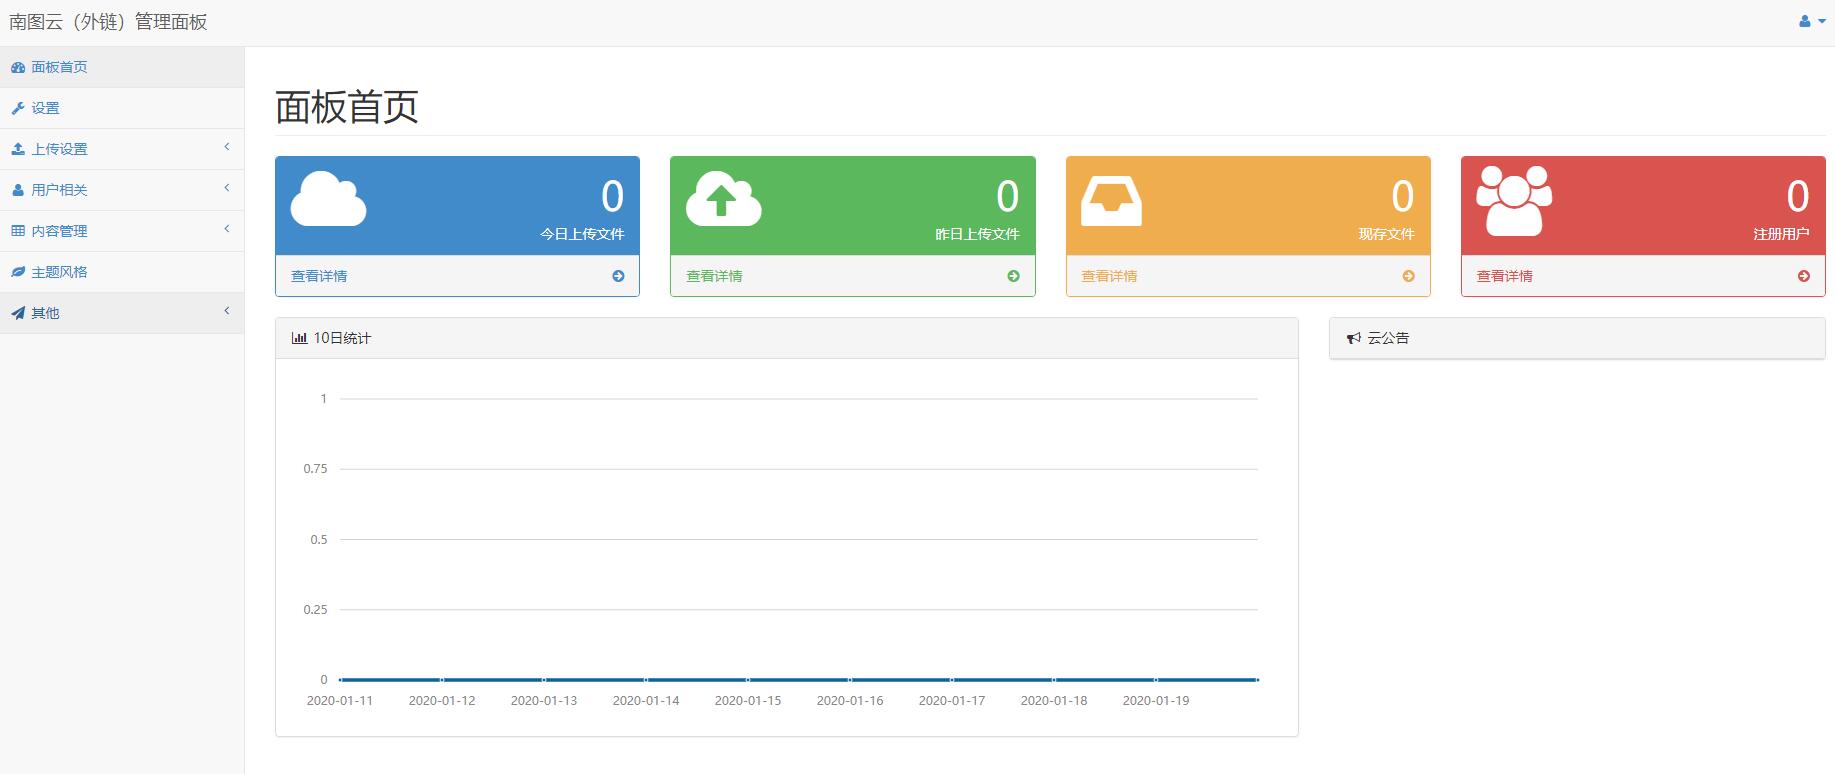Viewport: 1835px width, 774px height.
Task: Click the 2020-01-15 data point on chart
Action: coord(748,680)
